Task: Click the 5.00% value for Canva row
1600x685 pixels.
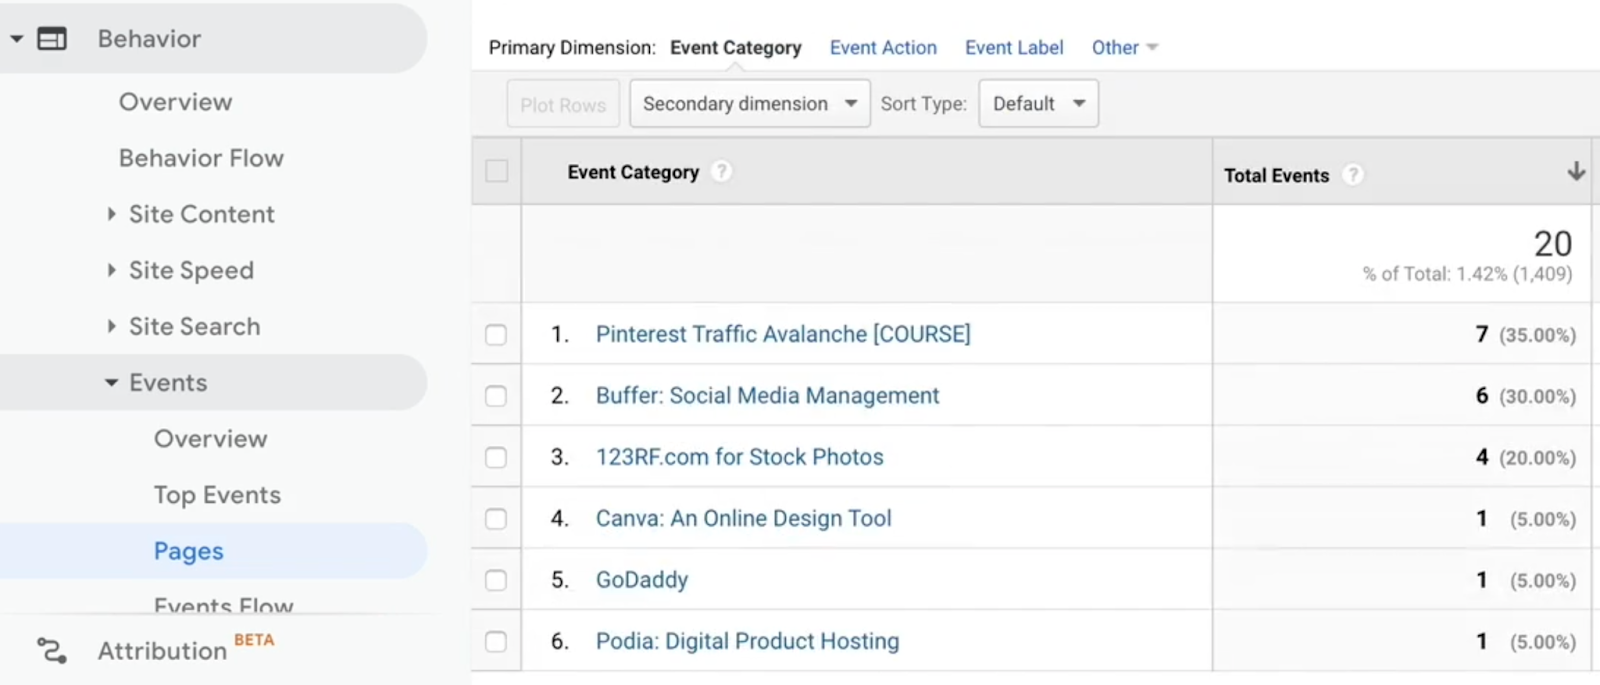Action: pos(1543,519)
